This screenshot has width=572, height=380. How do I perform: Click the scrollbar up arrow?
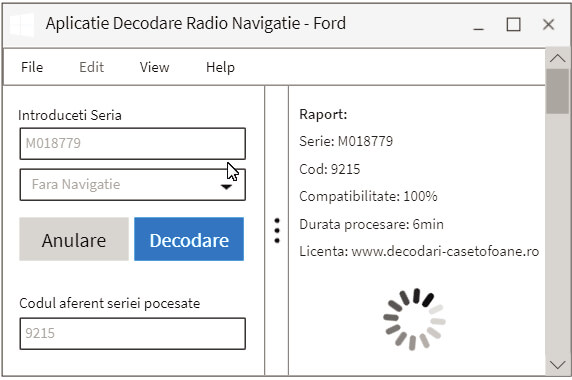[557, 58]
